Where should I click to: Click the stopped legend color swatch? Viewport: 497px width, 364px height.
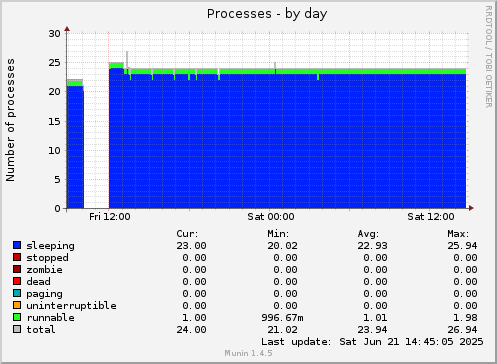point(17,257)
